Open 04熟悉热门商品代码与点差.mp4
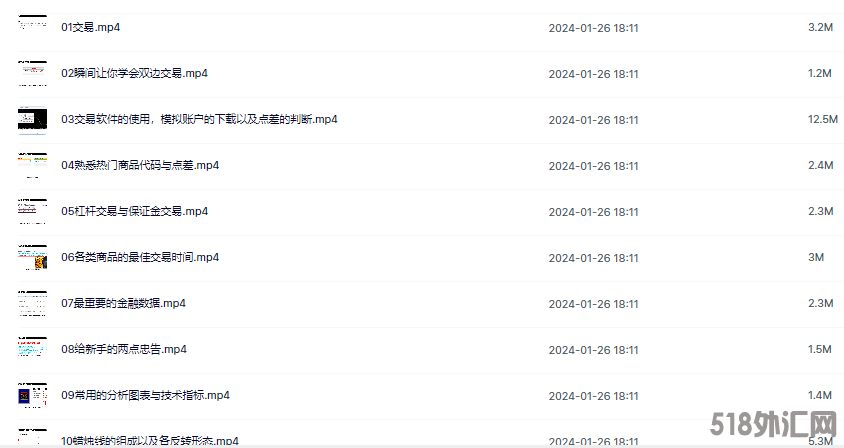Screen dimensions: 844x448 [140, 165]
